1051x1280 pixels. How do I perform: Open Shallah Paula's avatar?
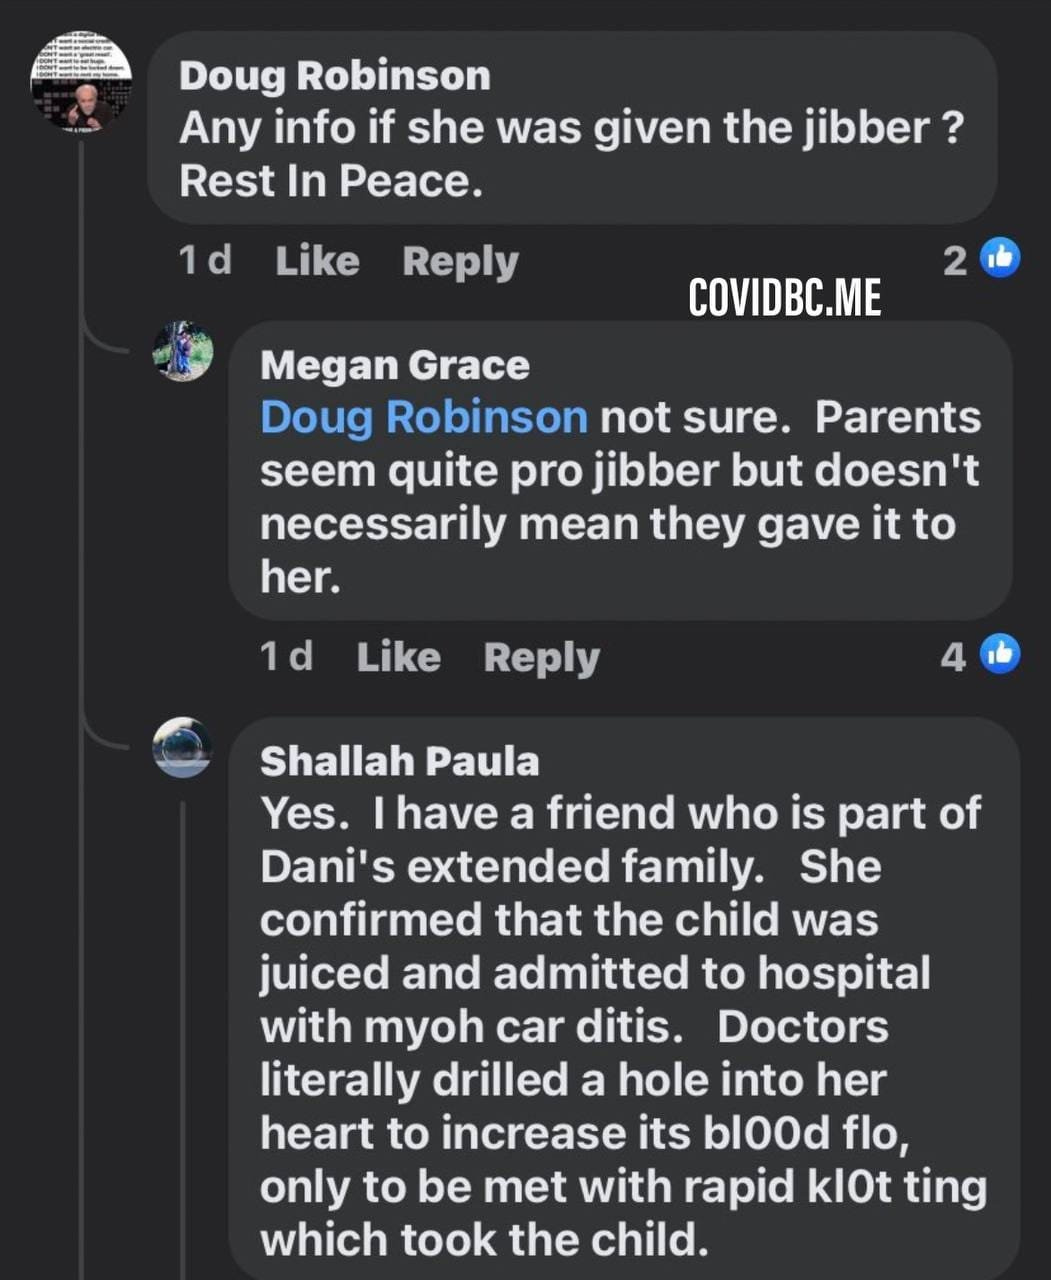(183, 747)
